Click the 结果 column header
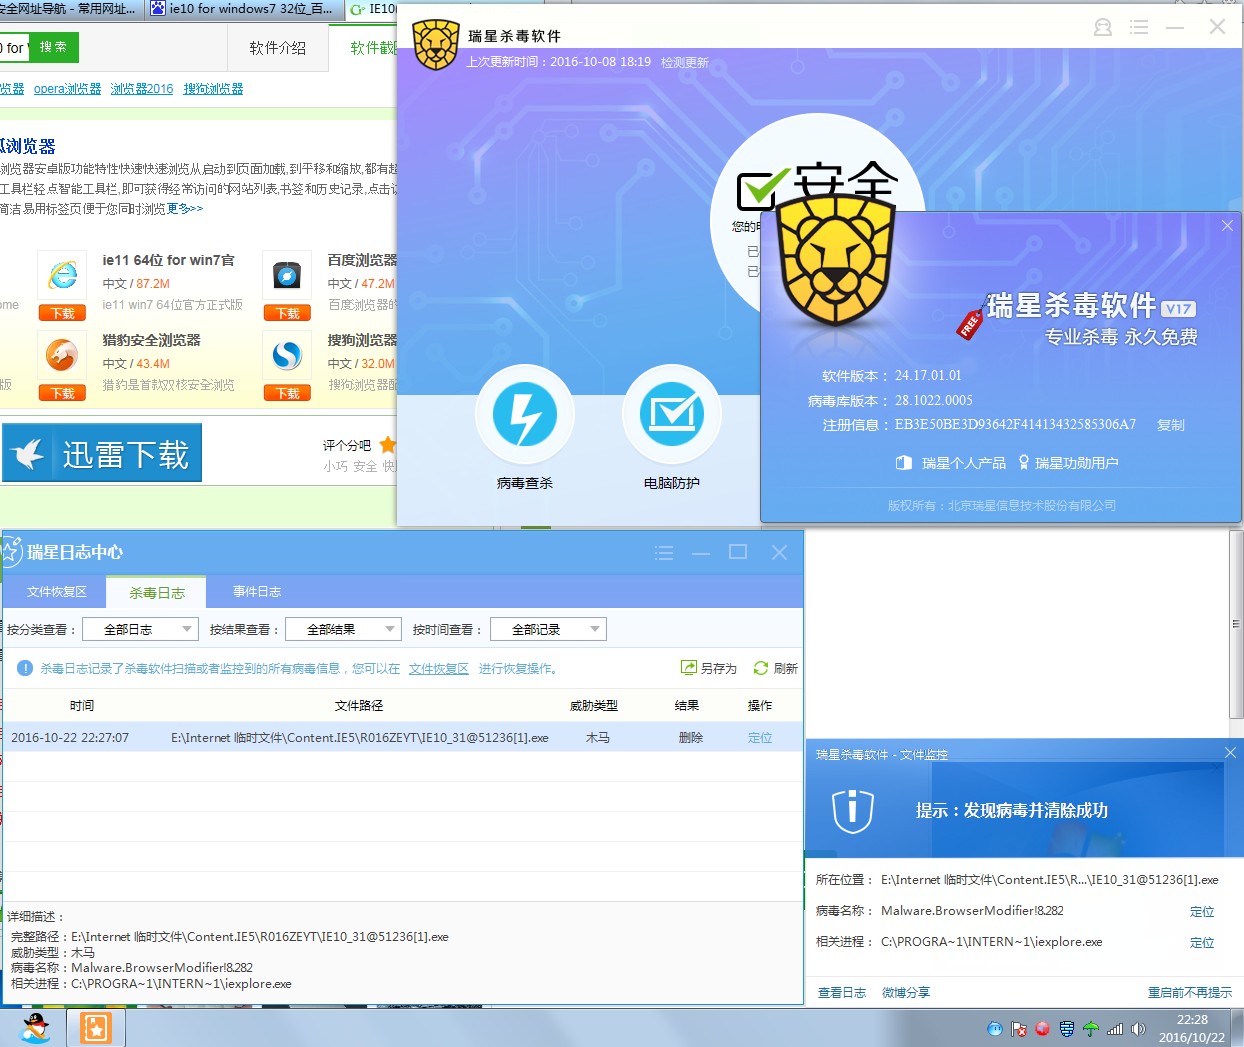This screenshot has height=1047, width=1244. coord(687,706)
